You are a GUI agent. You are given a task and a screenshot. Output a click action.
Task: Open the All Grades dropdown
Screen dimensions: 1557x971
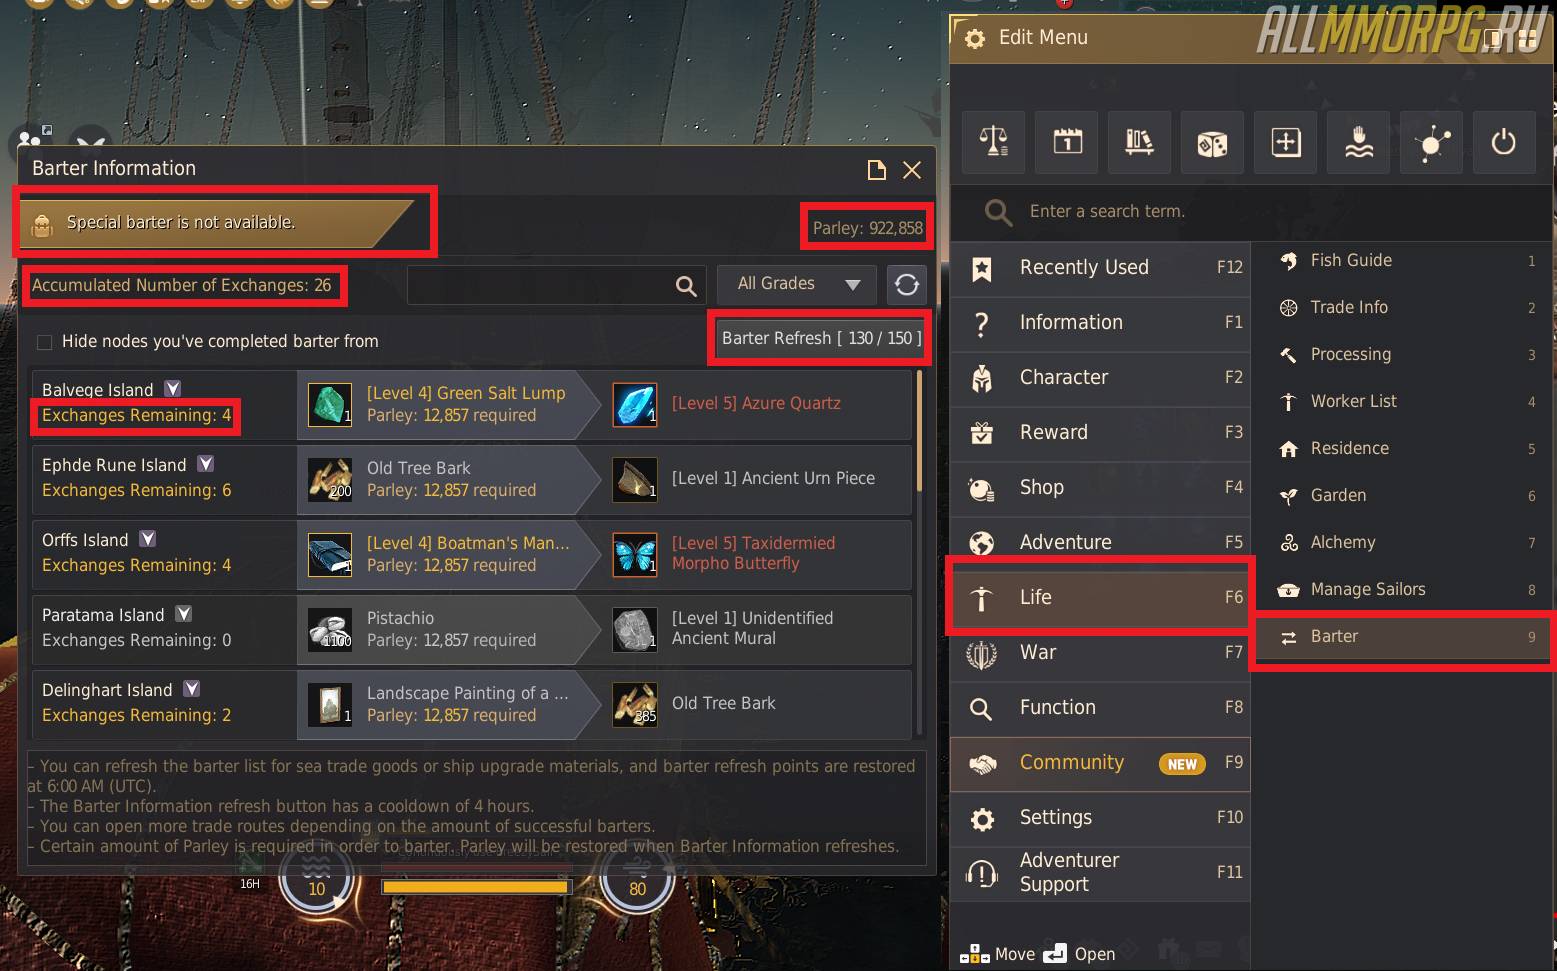point(797,285)
